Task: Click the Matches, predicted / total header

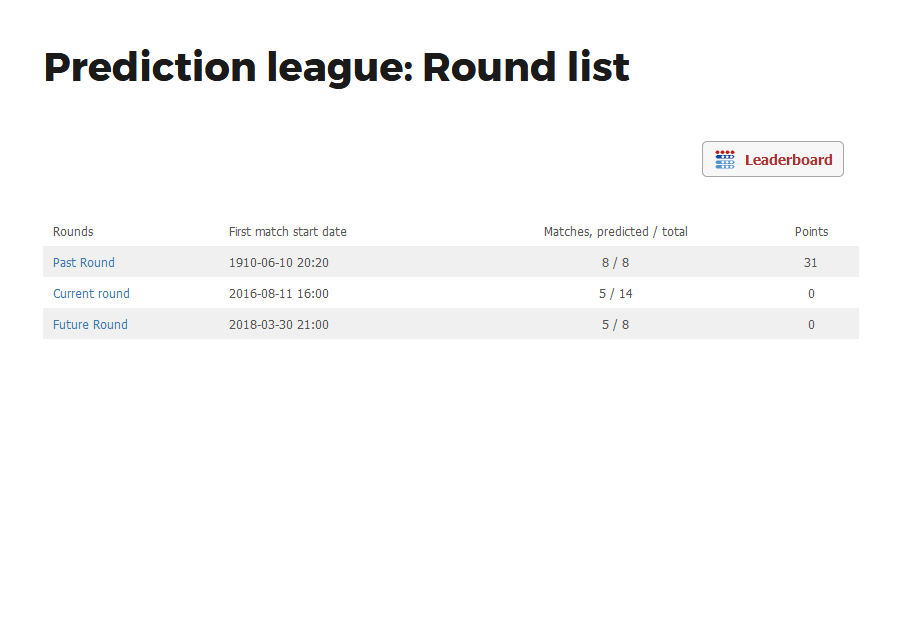Action: click(615, 232)
